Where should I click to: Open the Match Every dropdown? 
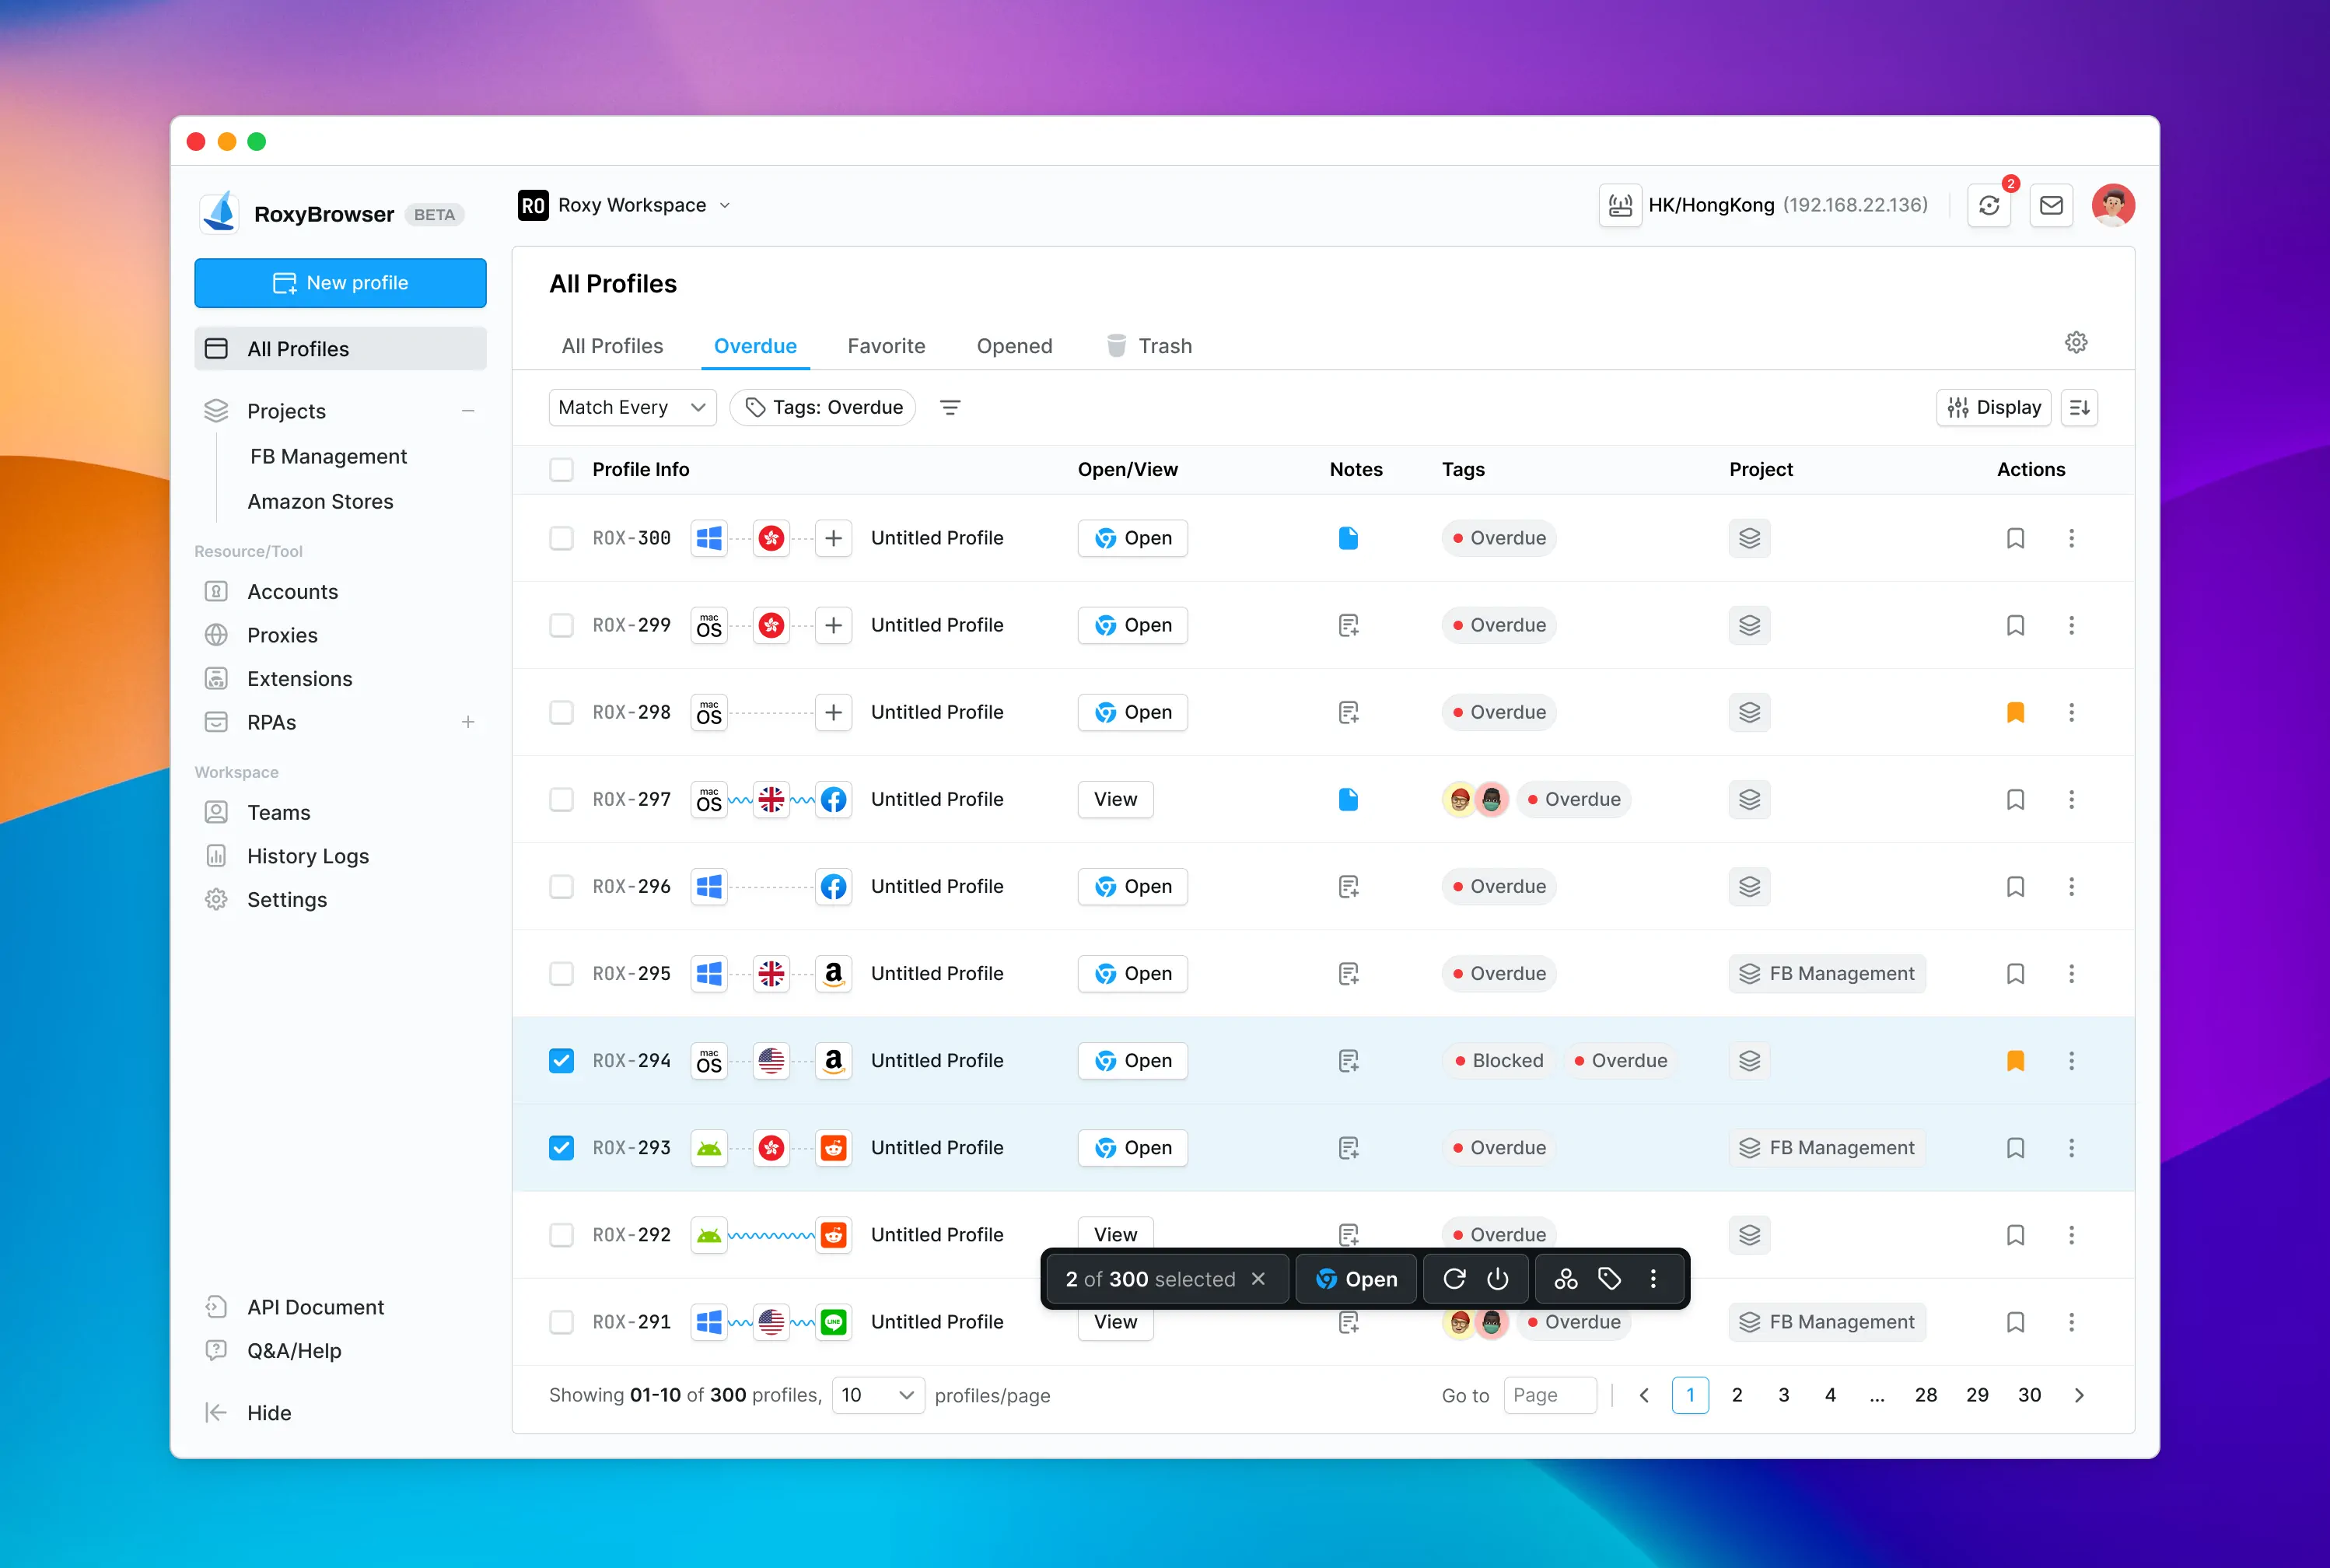(632, 407)
